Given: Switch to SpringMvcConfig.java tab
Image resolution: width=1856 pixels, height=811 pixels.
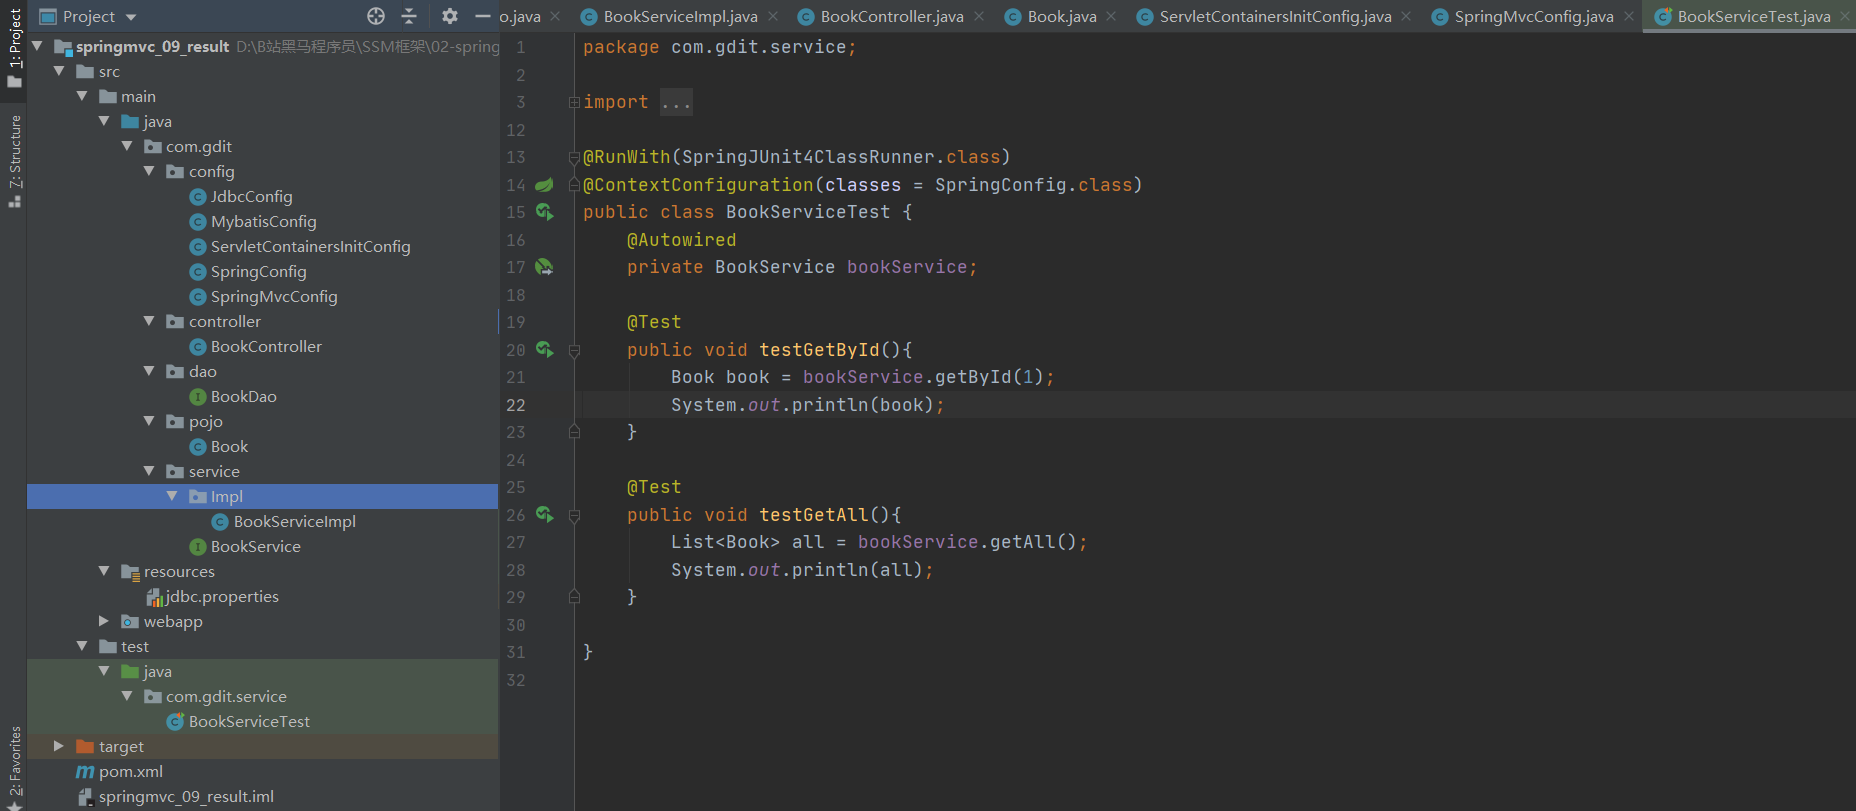Looking at the screenshot, I should pyautogui.click(x=1534, y=16).
